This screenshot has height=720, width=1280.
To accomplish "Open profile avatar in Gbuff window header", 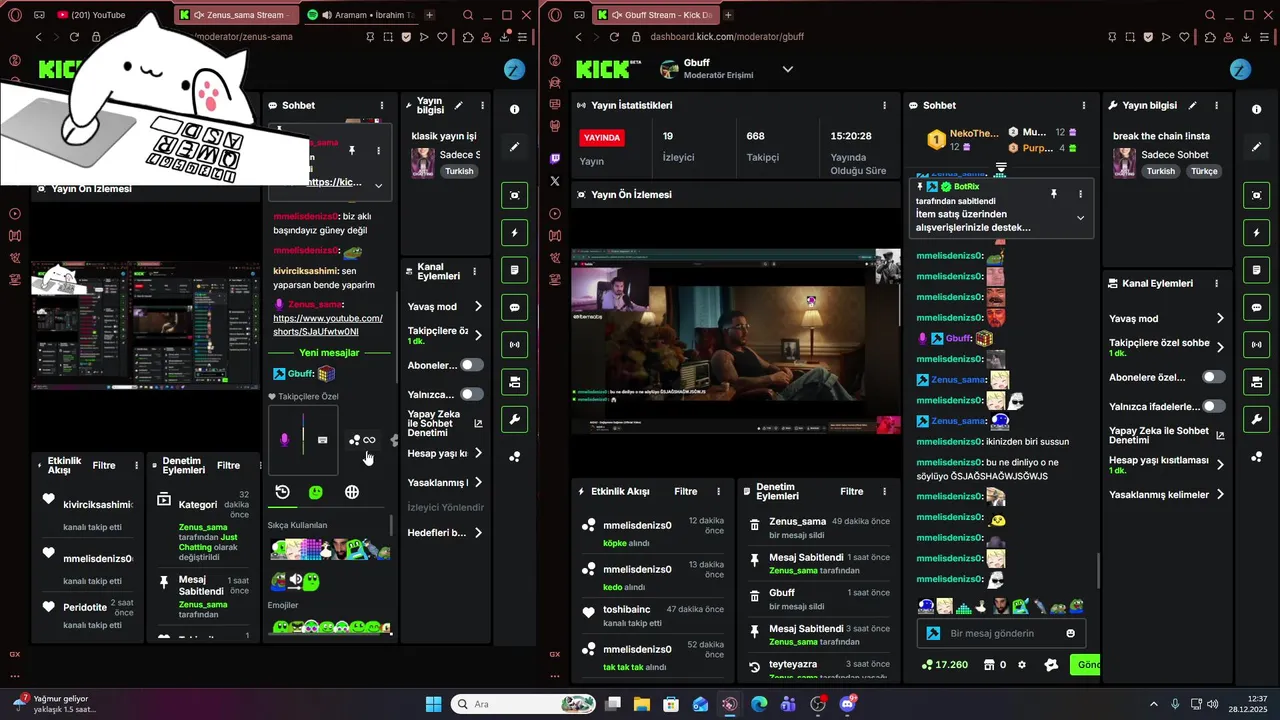I will [1240, 70].
